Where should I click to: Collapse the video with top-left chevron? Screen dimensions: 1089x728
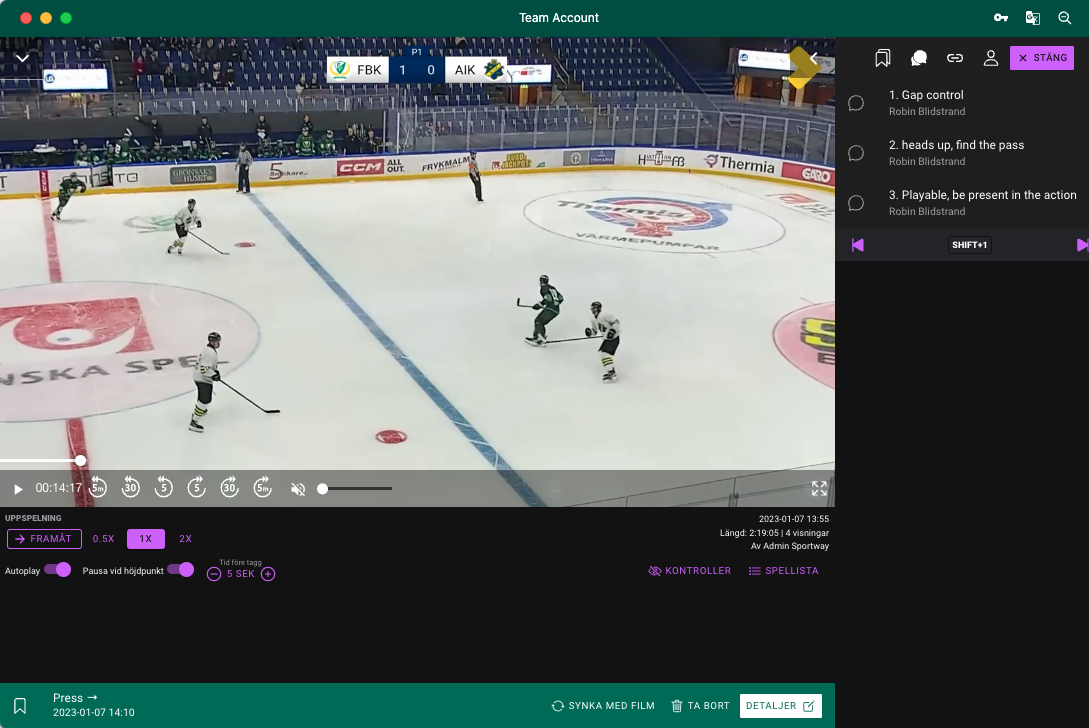pyautogui.click(x=22, y=59)
